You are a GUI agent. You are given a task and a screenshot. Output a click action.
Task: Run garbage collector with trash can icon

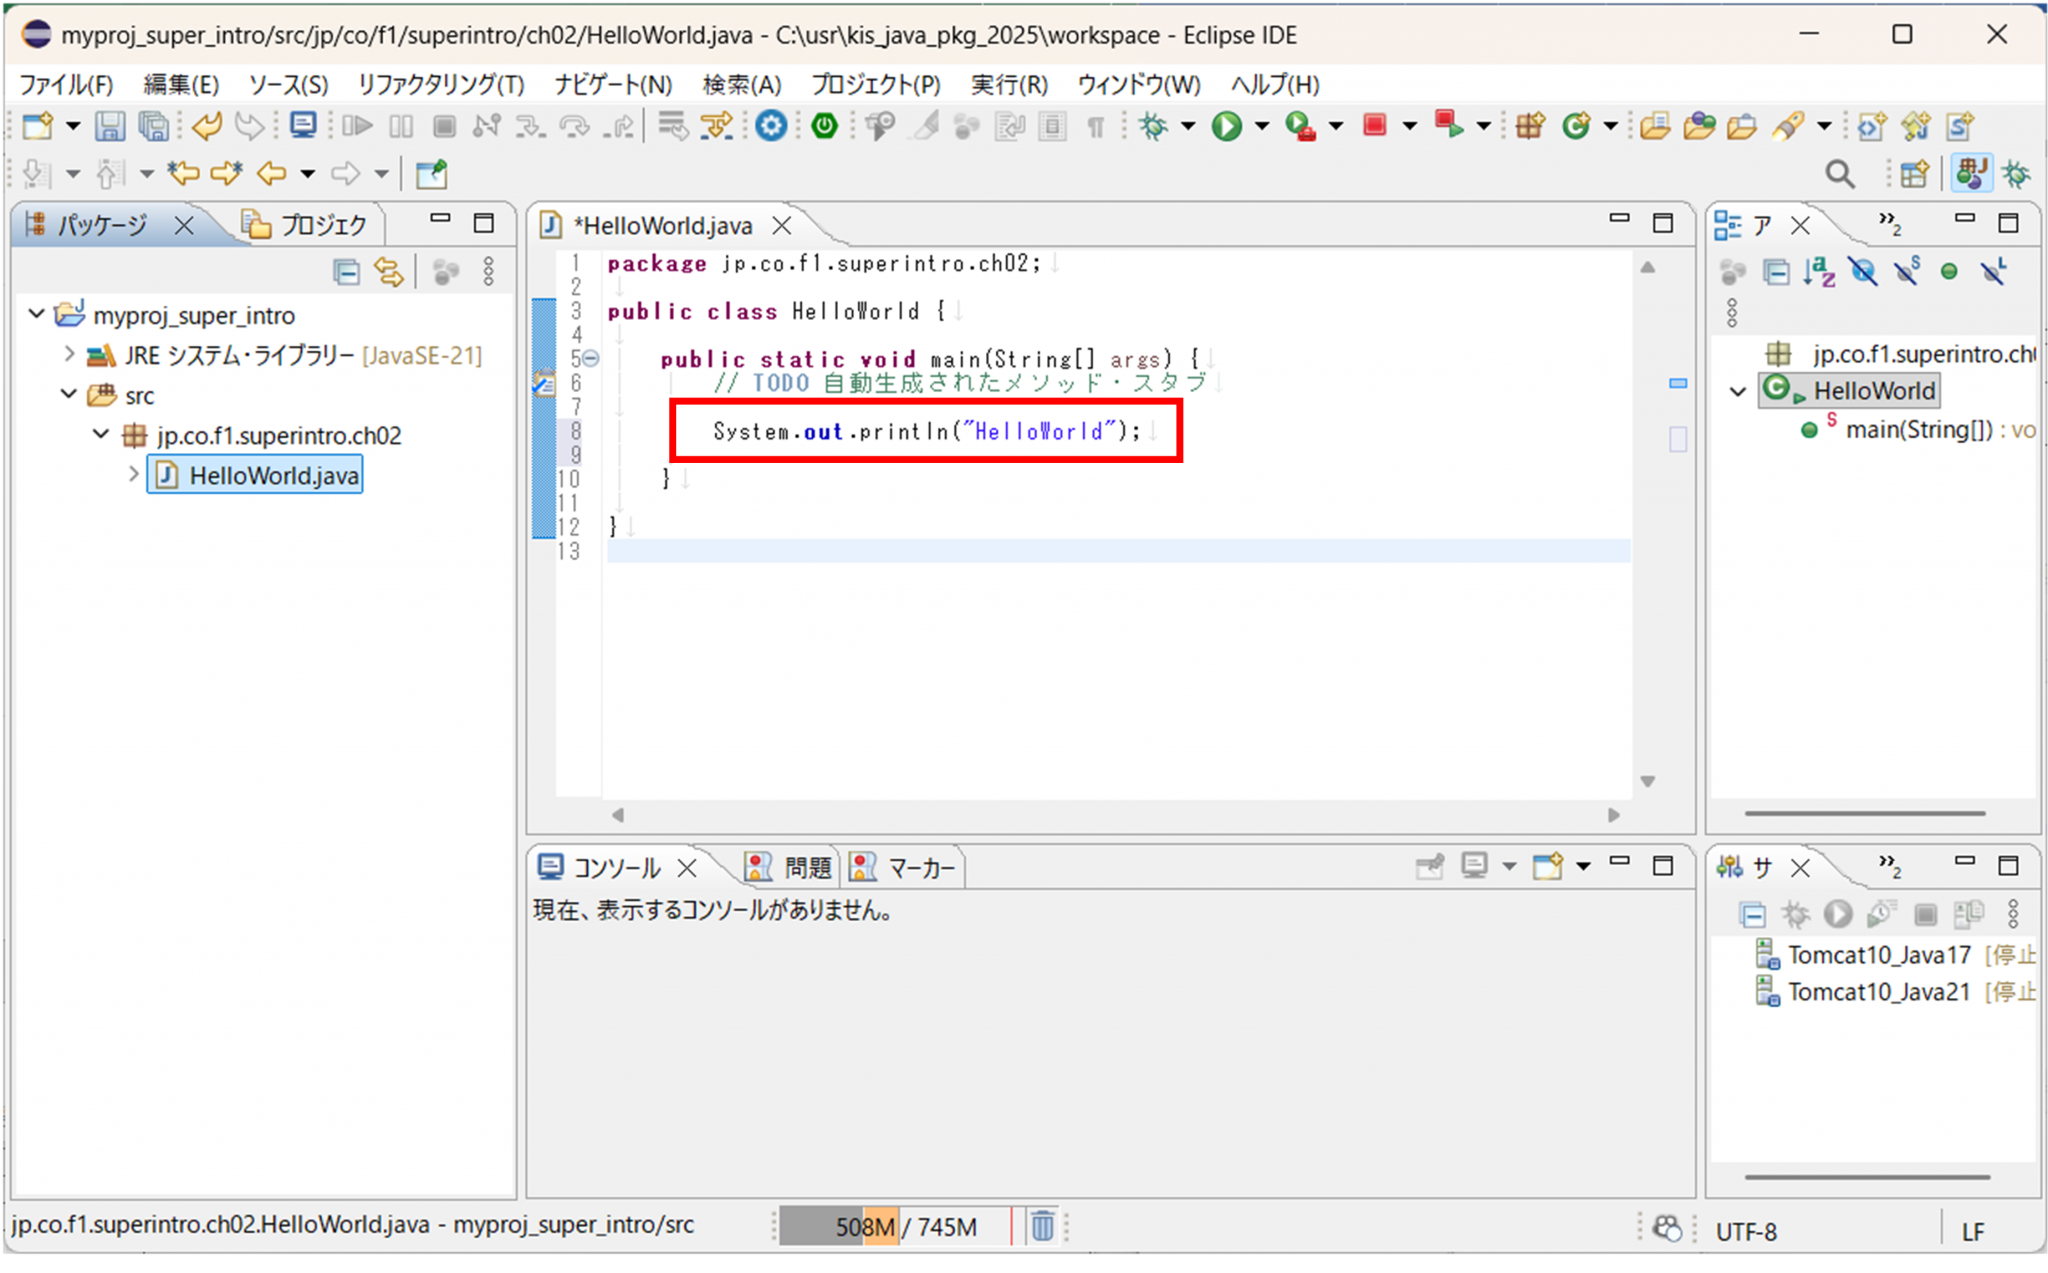(x=1042, y=1226)
